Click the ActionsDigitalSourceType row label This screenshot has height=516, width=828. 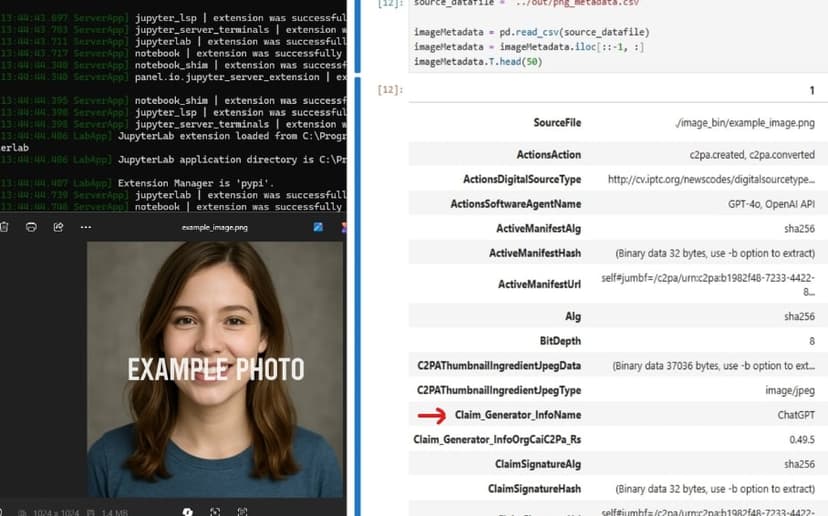point(522,179)
